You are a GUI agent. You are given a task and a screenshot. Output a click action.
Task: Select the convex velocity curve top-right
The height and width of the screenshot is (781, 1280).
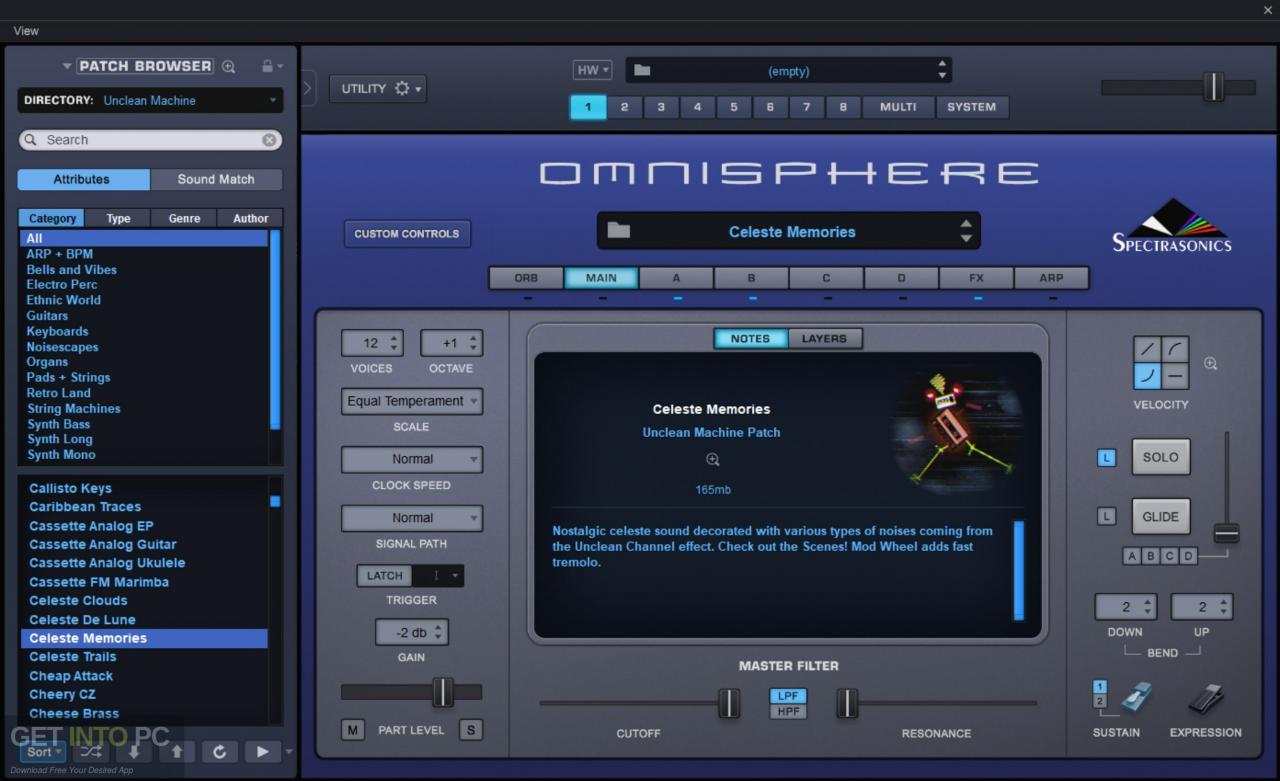[1175, 350]
